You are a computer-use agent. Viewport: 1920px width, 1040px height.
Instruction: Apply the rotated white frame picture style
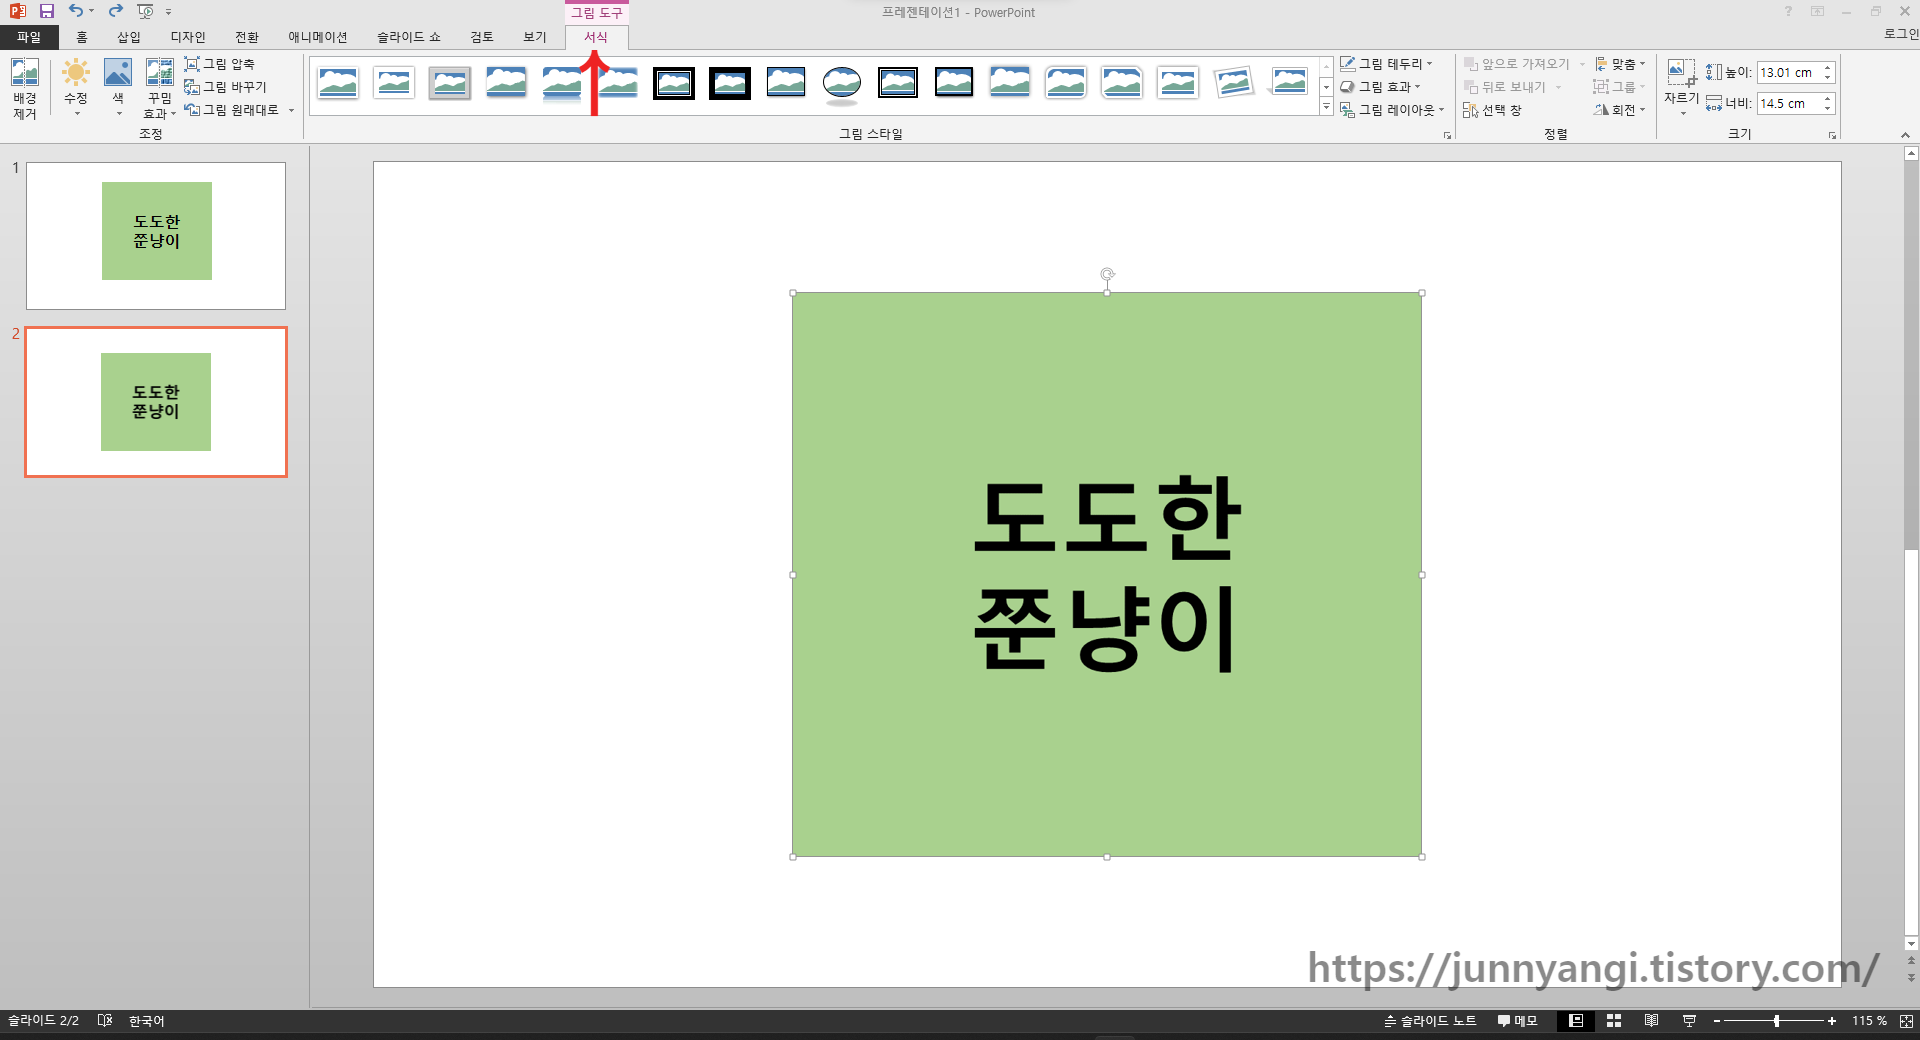(x=1234, y=83)
